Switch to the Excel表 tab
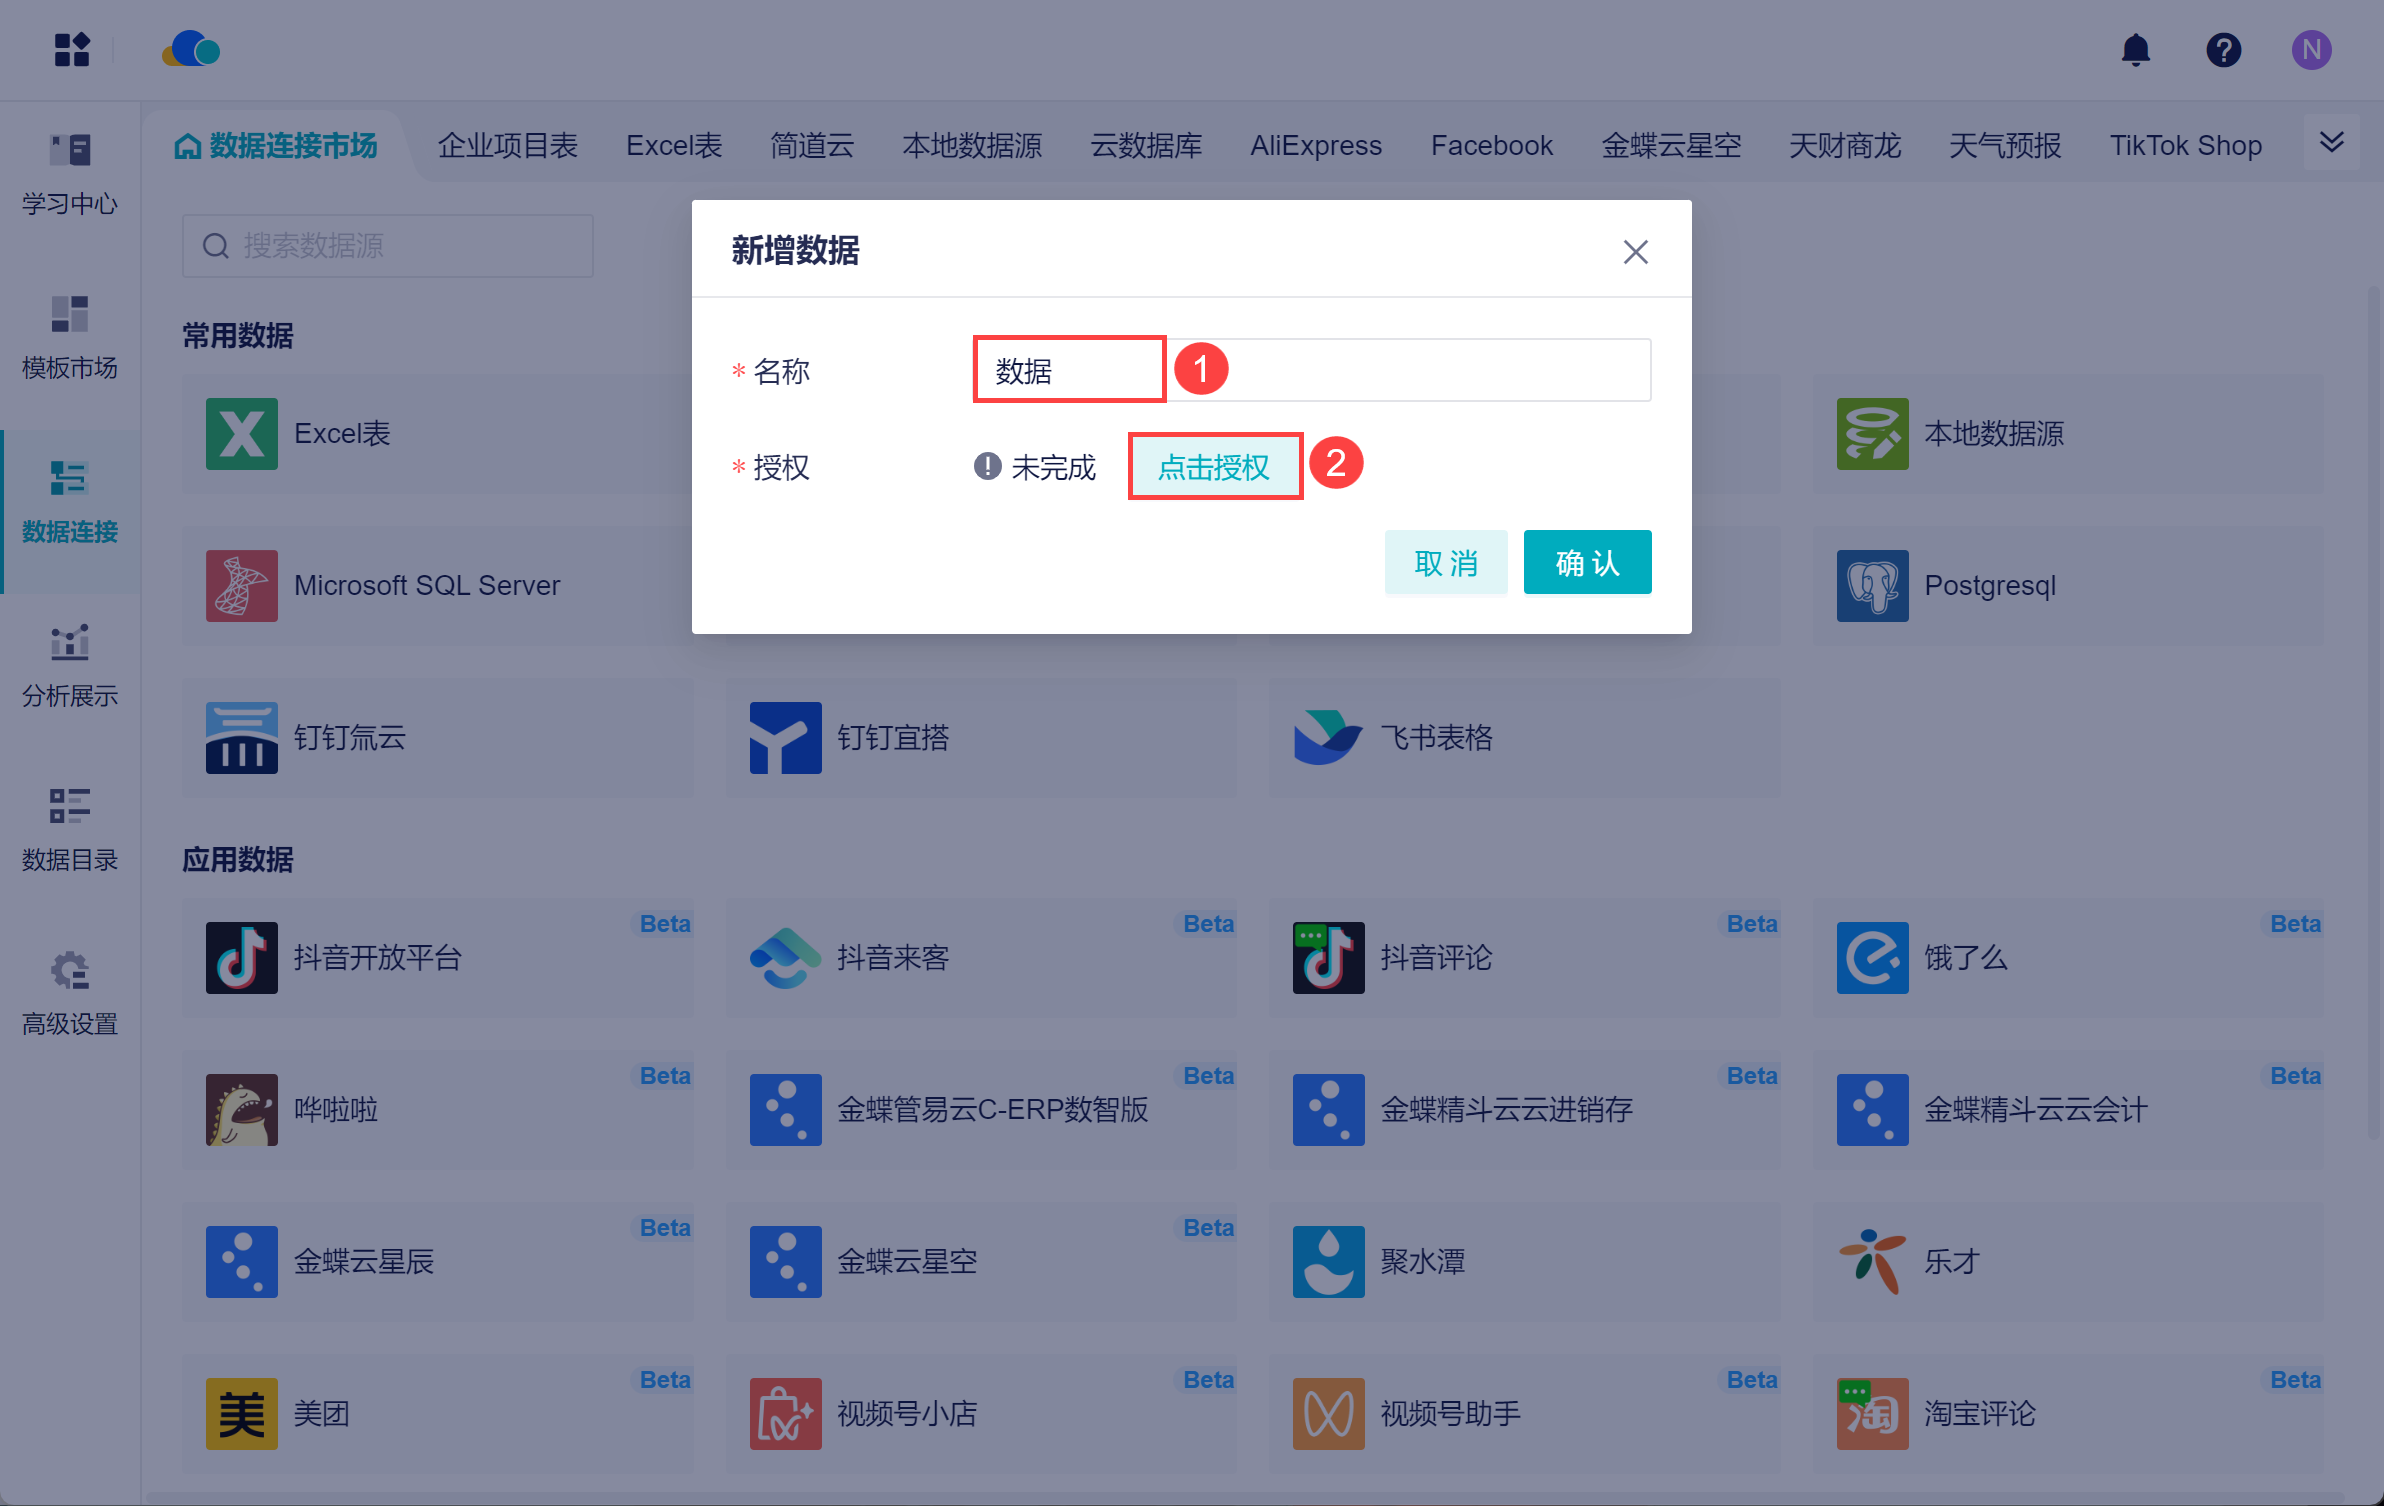Viewport: 2384px width, 1506px height. point(674,146)
